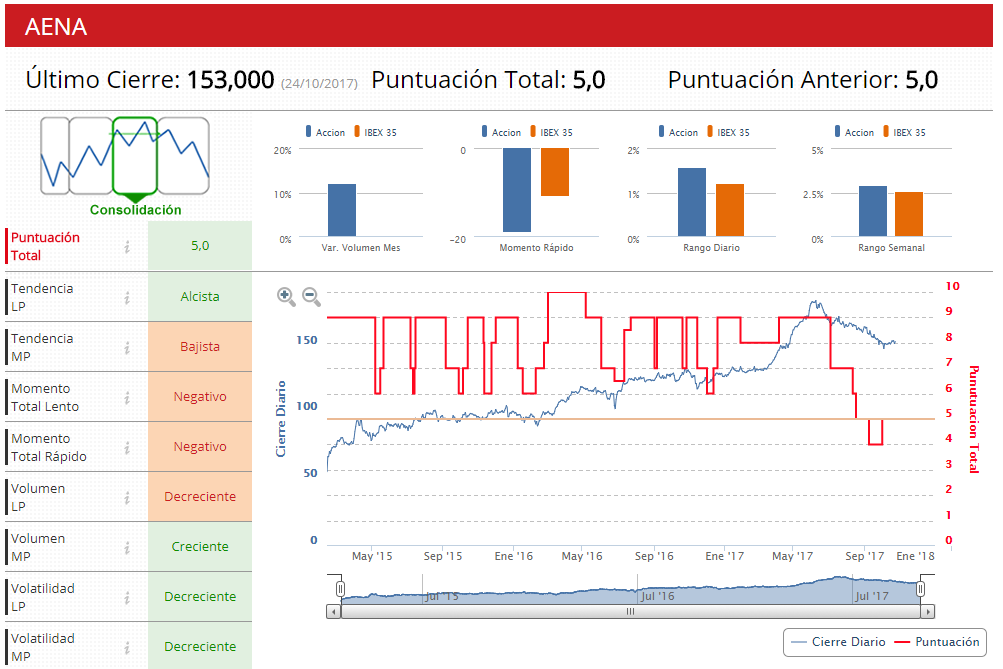Image resolution: width=1003 pixels, height=669 pixels.
Task: Select the Consolidación phase box in diagram
Action: pyautogui.click(x=135, y=155)
